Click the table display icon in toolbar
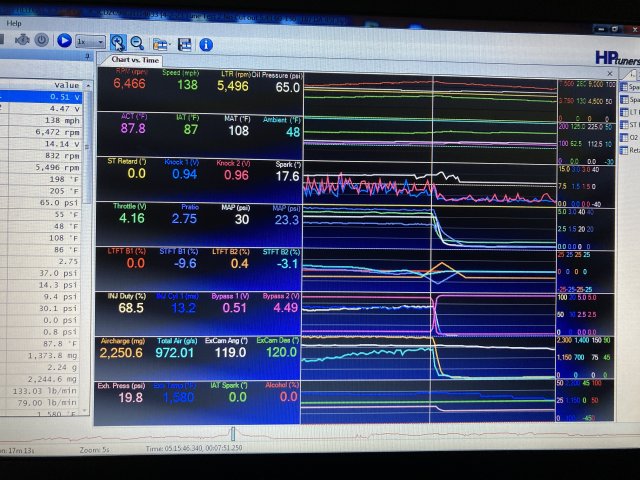The width and height of the screenshot is (640, 480). pyautogui.click(x=185, y=44)
